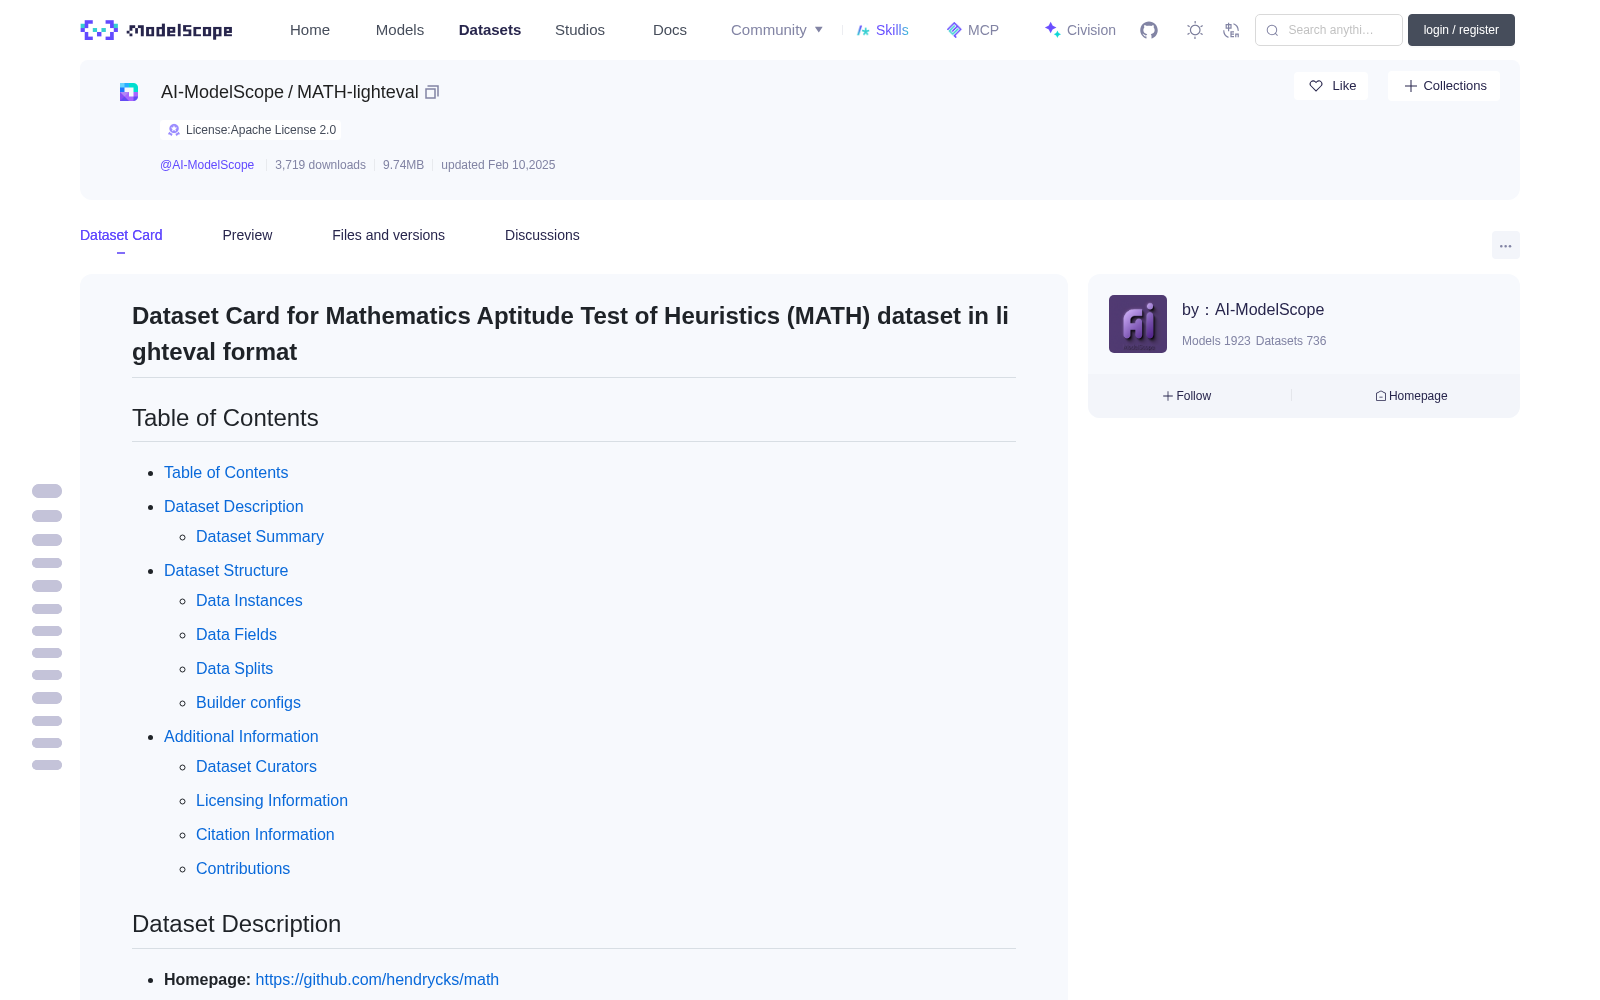Viewport: 1600px width, 1000px height.
Task: Open the Civision navigation link
Action: (x=1080, y=30)
